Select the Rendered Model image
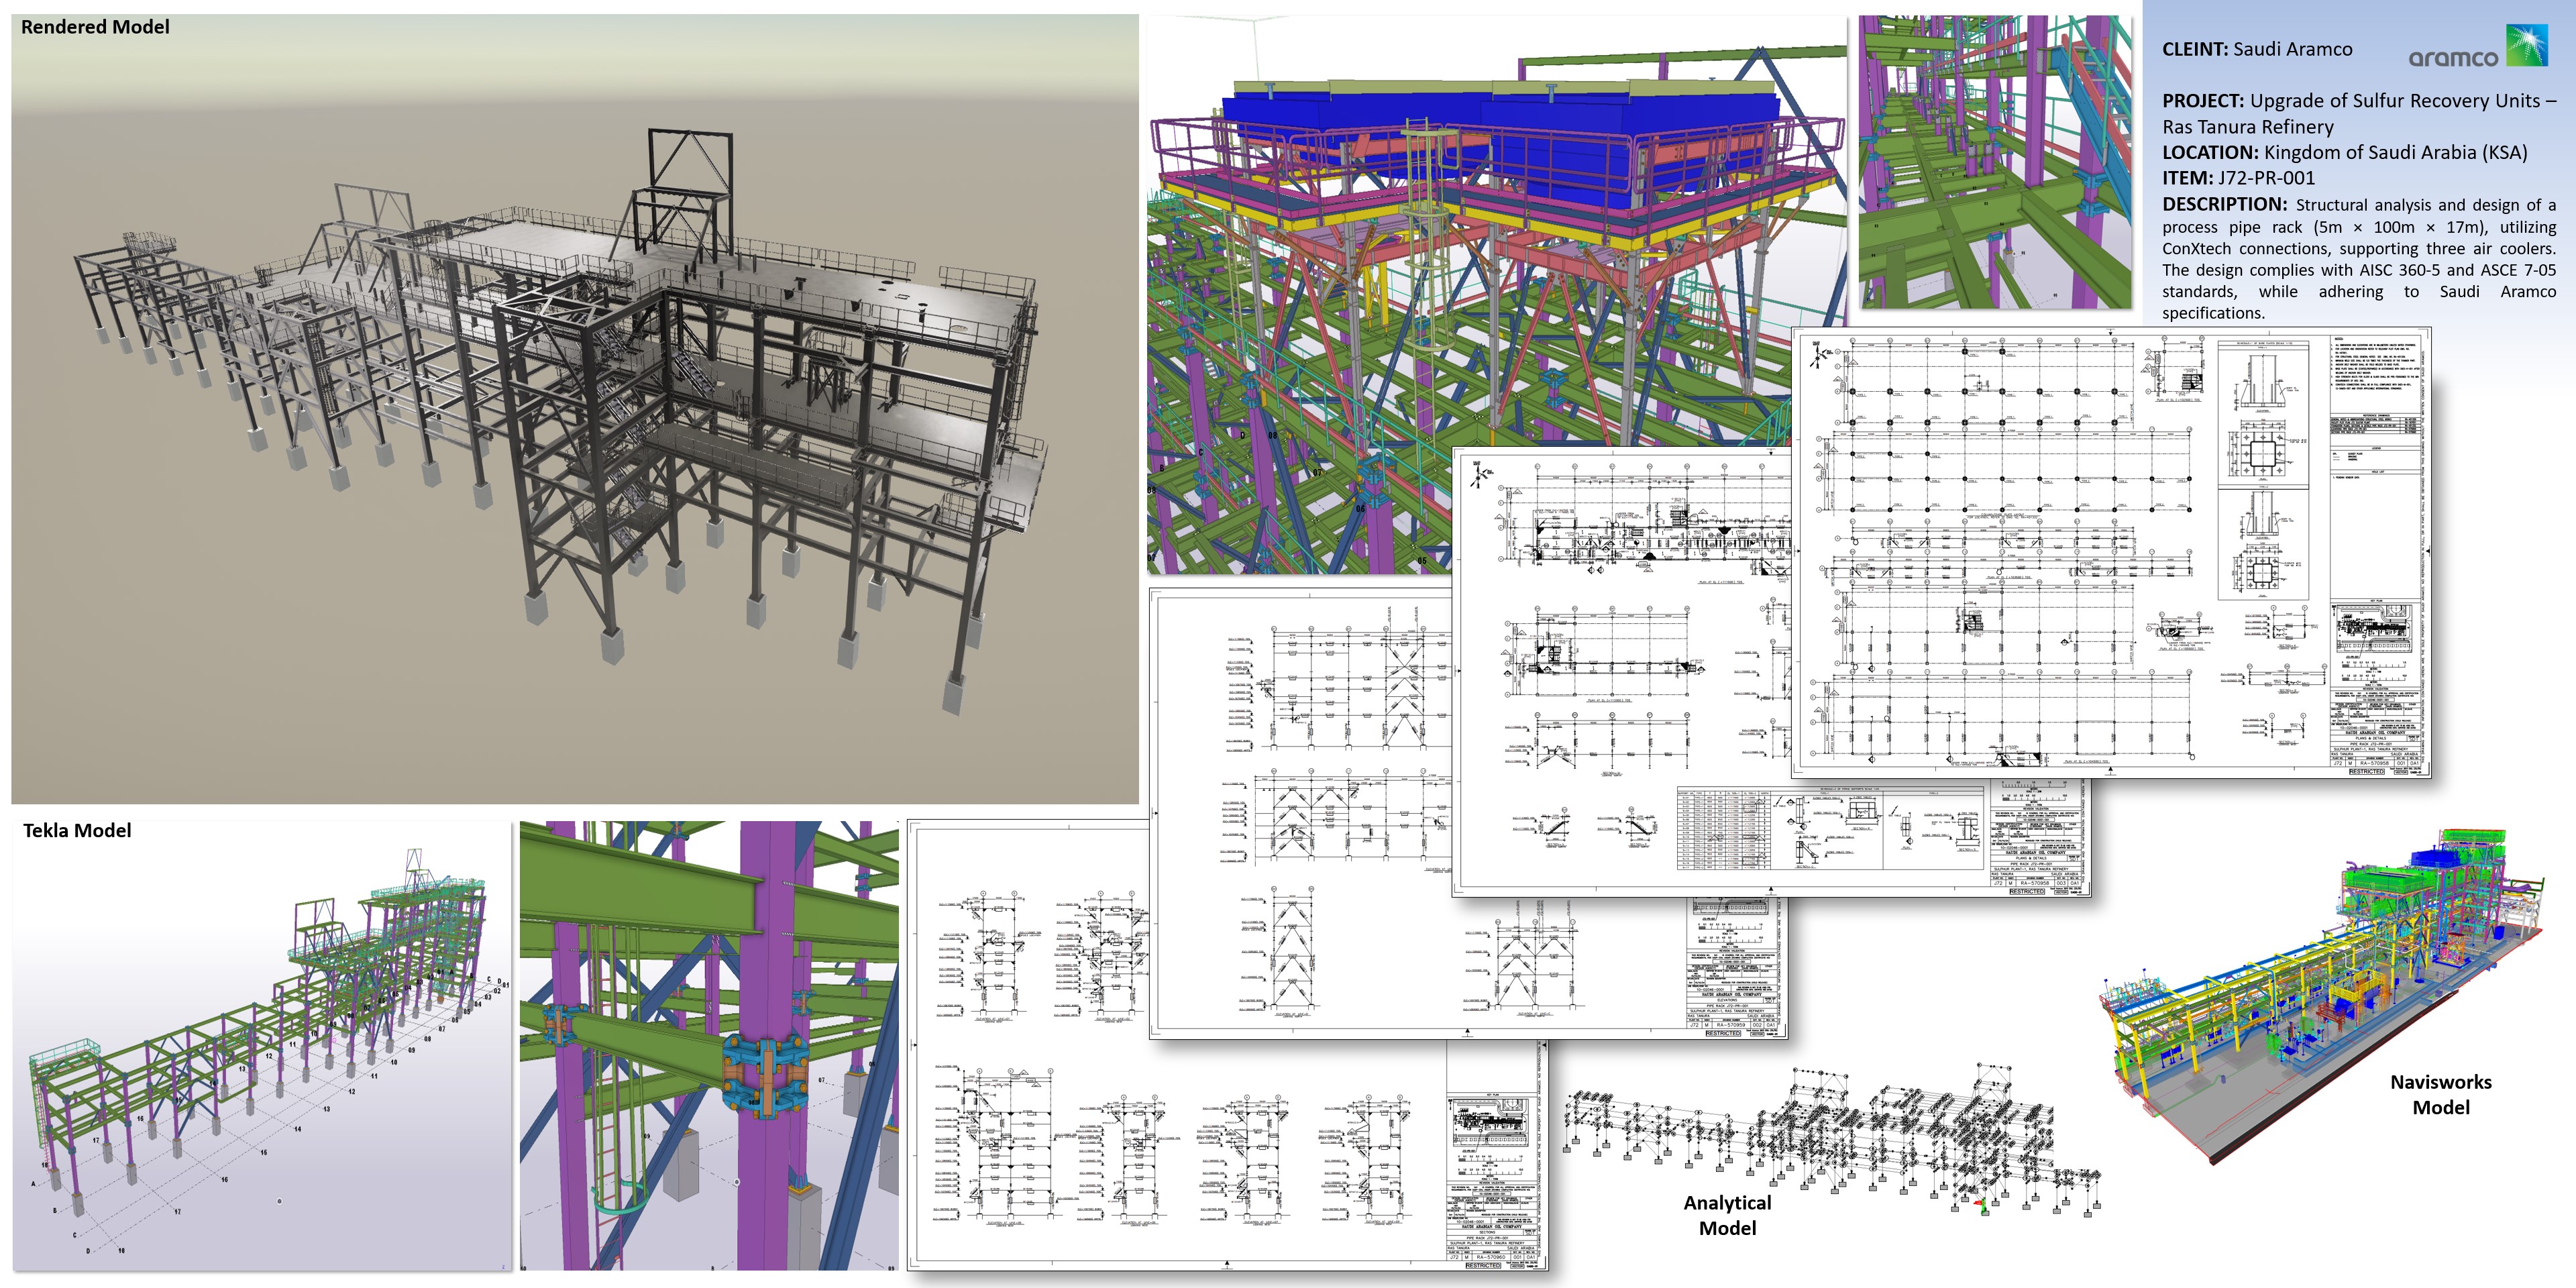Image resolution: width=2576 pixels, height=1288 pixels. coord(575,409)
